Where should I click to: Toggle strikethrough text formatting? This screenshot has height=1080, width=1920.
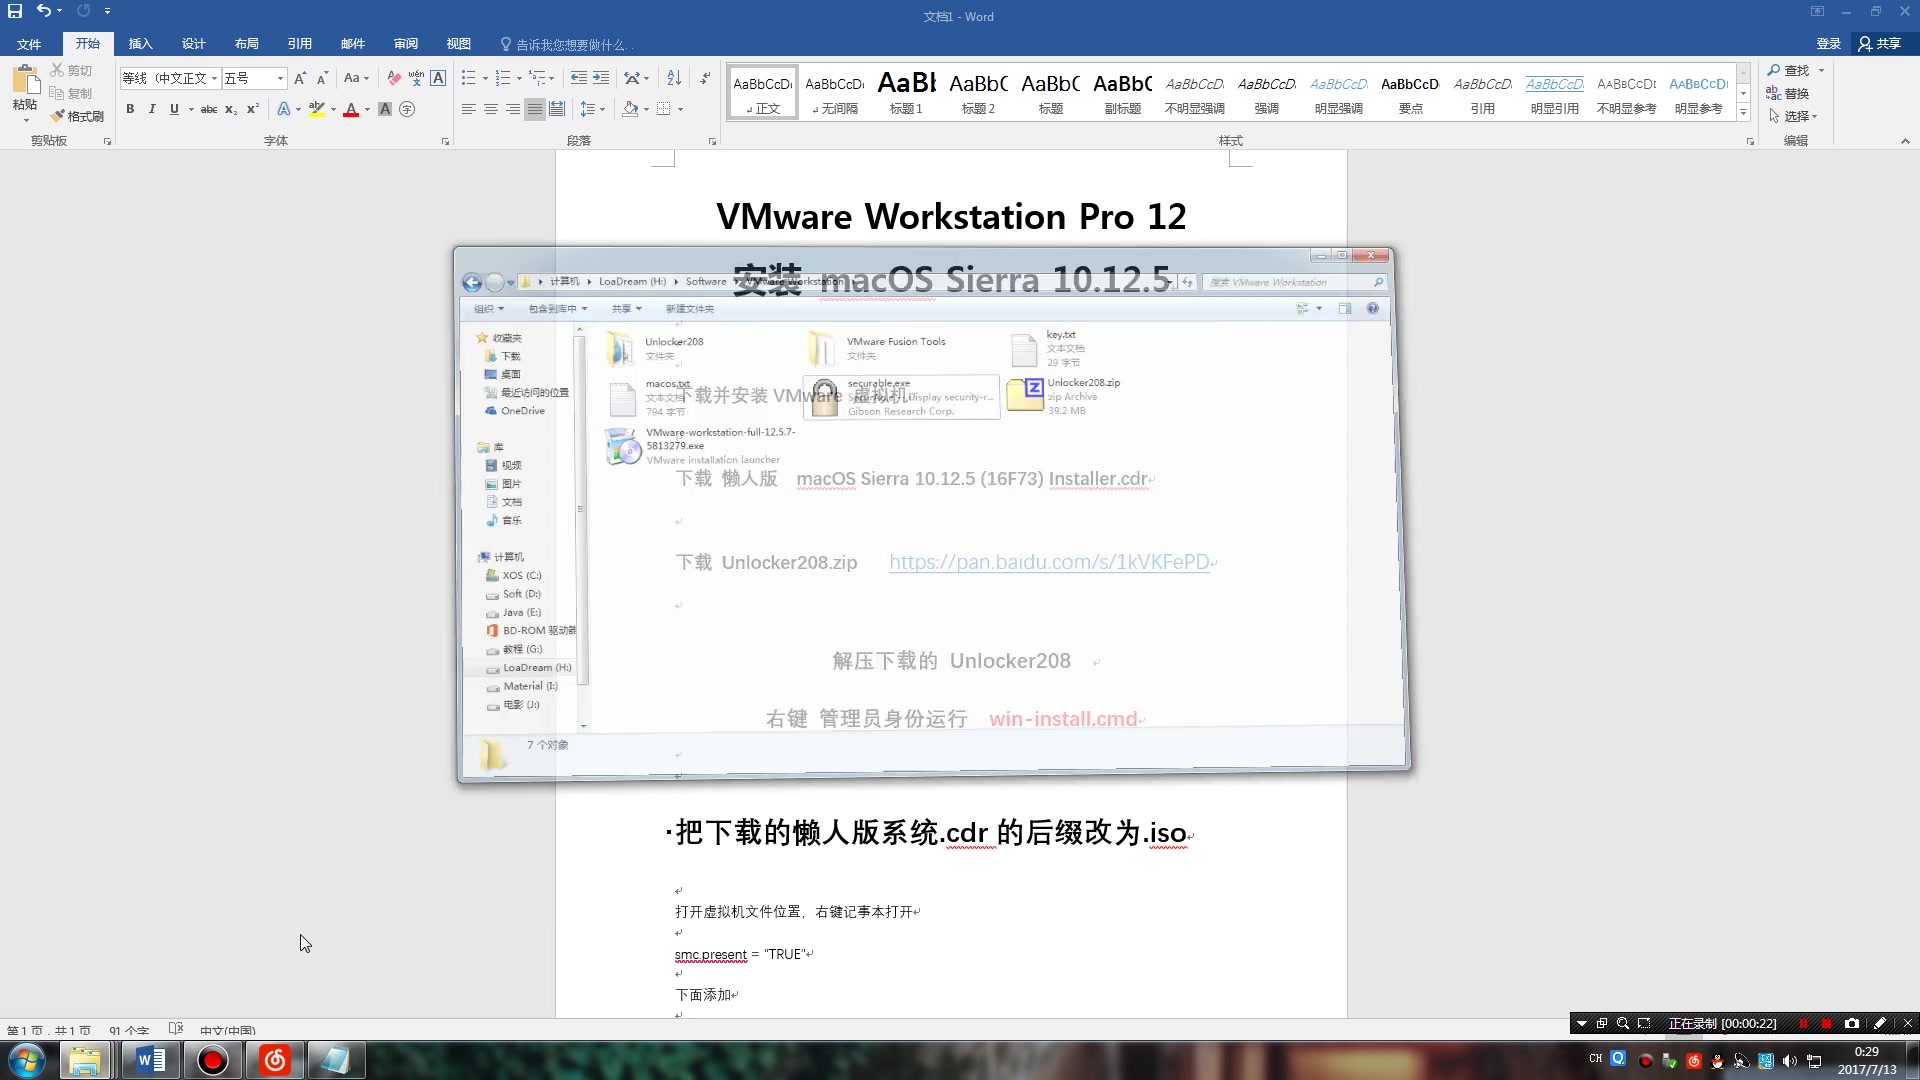[x=209, y=109]
